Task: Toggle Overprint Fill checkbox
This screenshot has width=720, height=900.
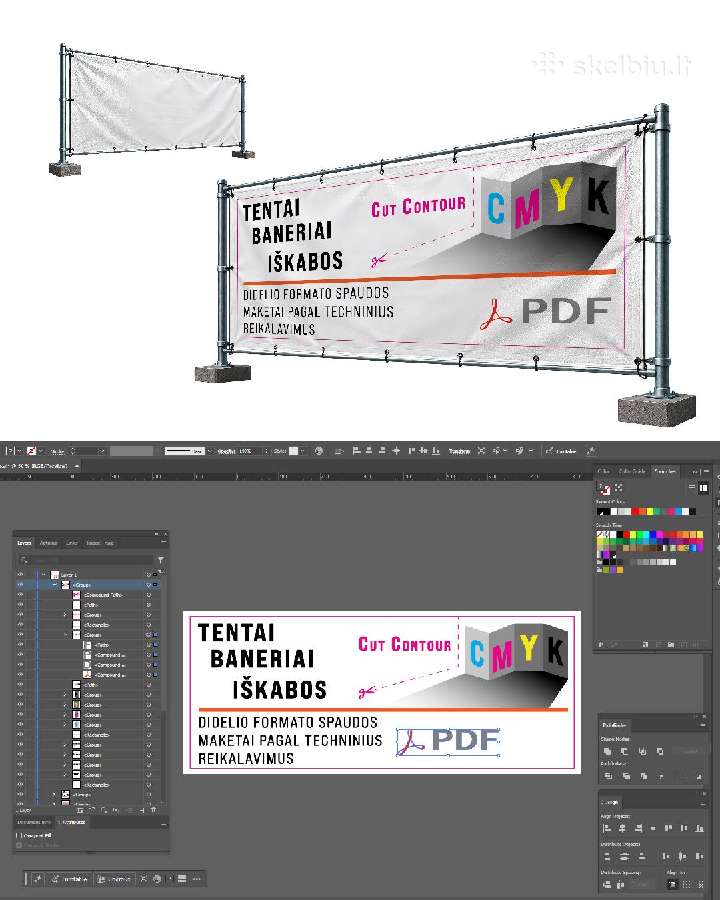Action: click(19, 835)
